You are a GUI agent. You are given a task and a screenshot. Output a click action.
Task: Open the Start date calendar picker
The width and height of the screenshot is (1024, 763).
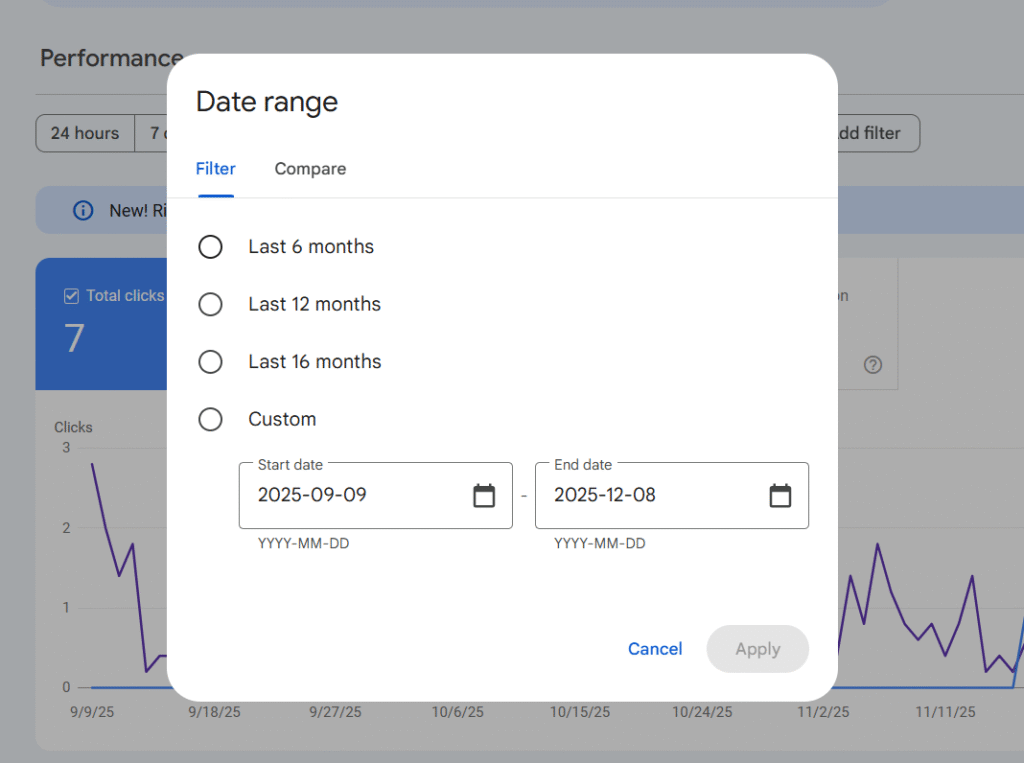484,495
